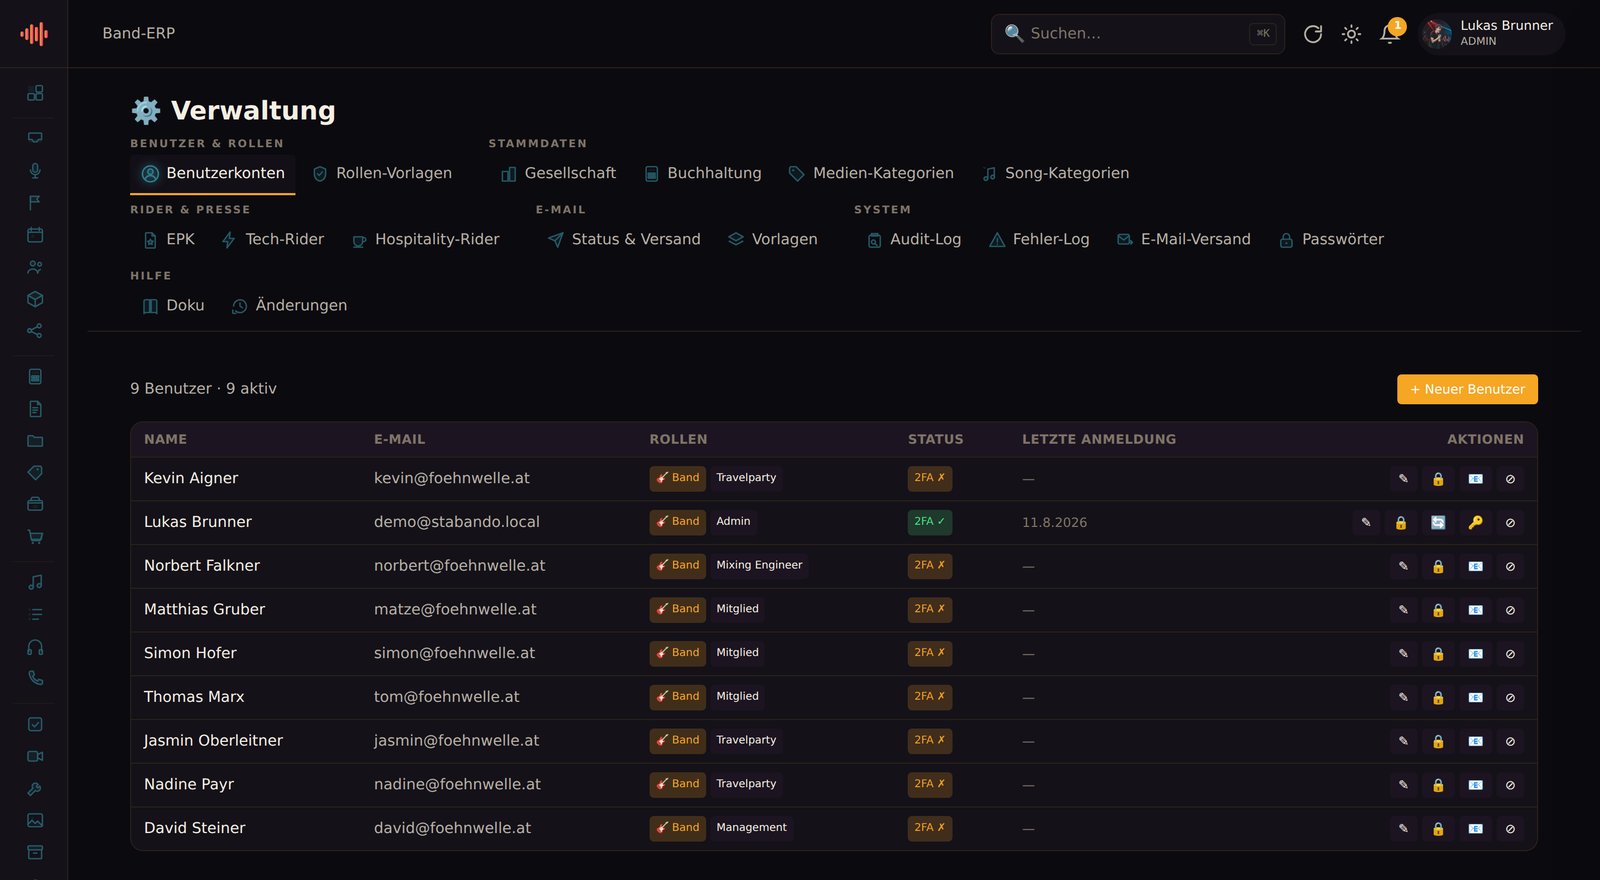Click the Mixing Engineer role badge
Viewport: 1600px width, 880px height.
tap(759, 566)
